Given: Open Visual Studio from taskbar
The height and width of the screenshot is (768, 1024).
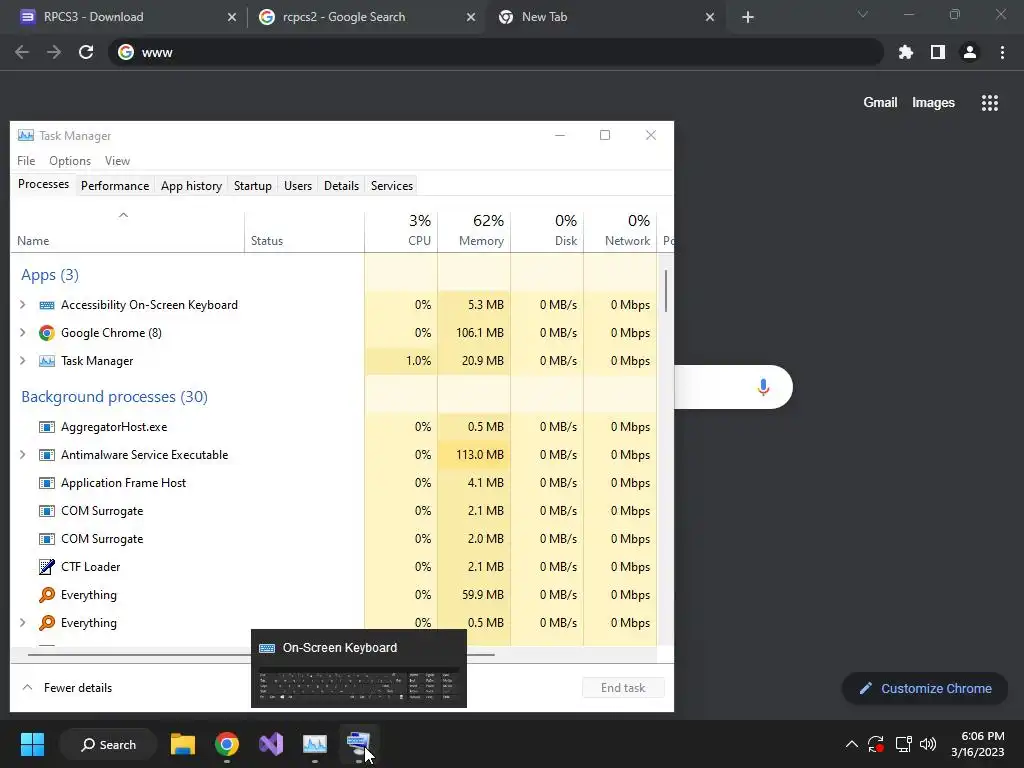Looking at the screenshot, I should [270, 744].
